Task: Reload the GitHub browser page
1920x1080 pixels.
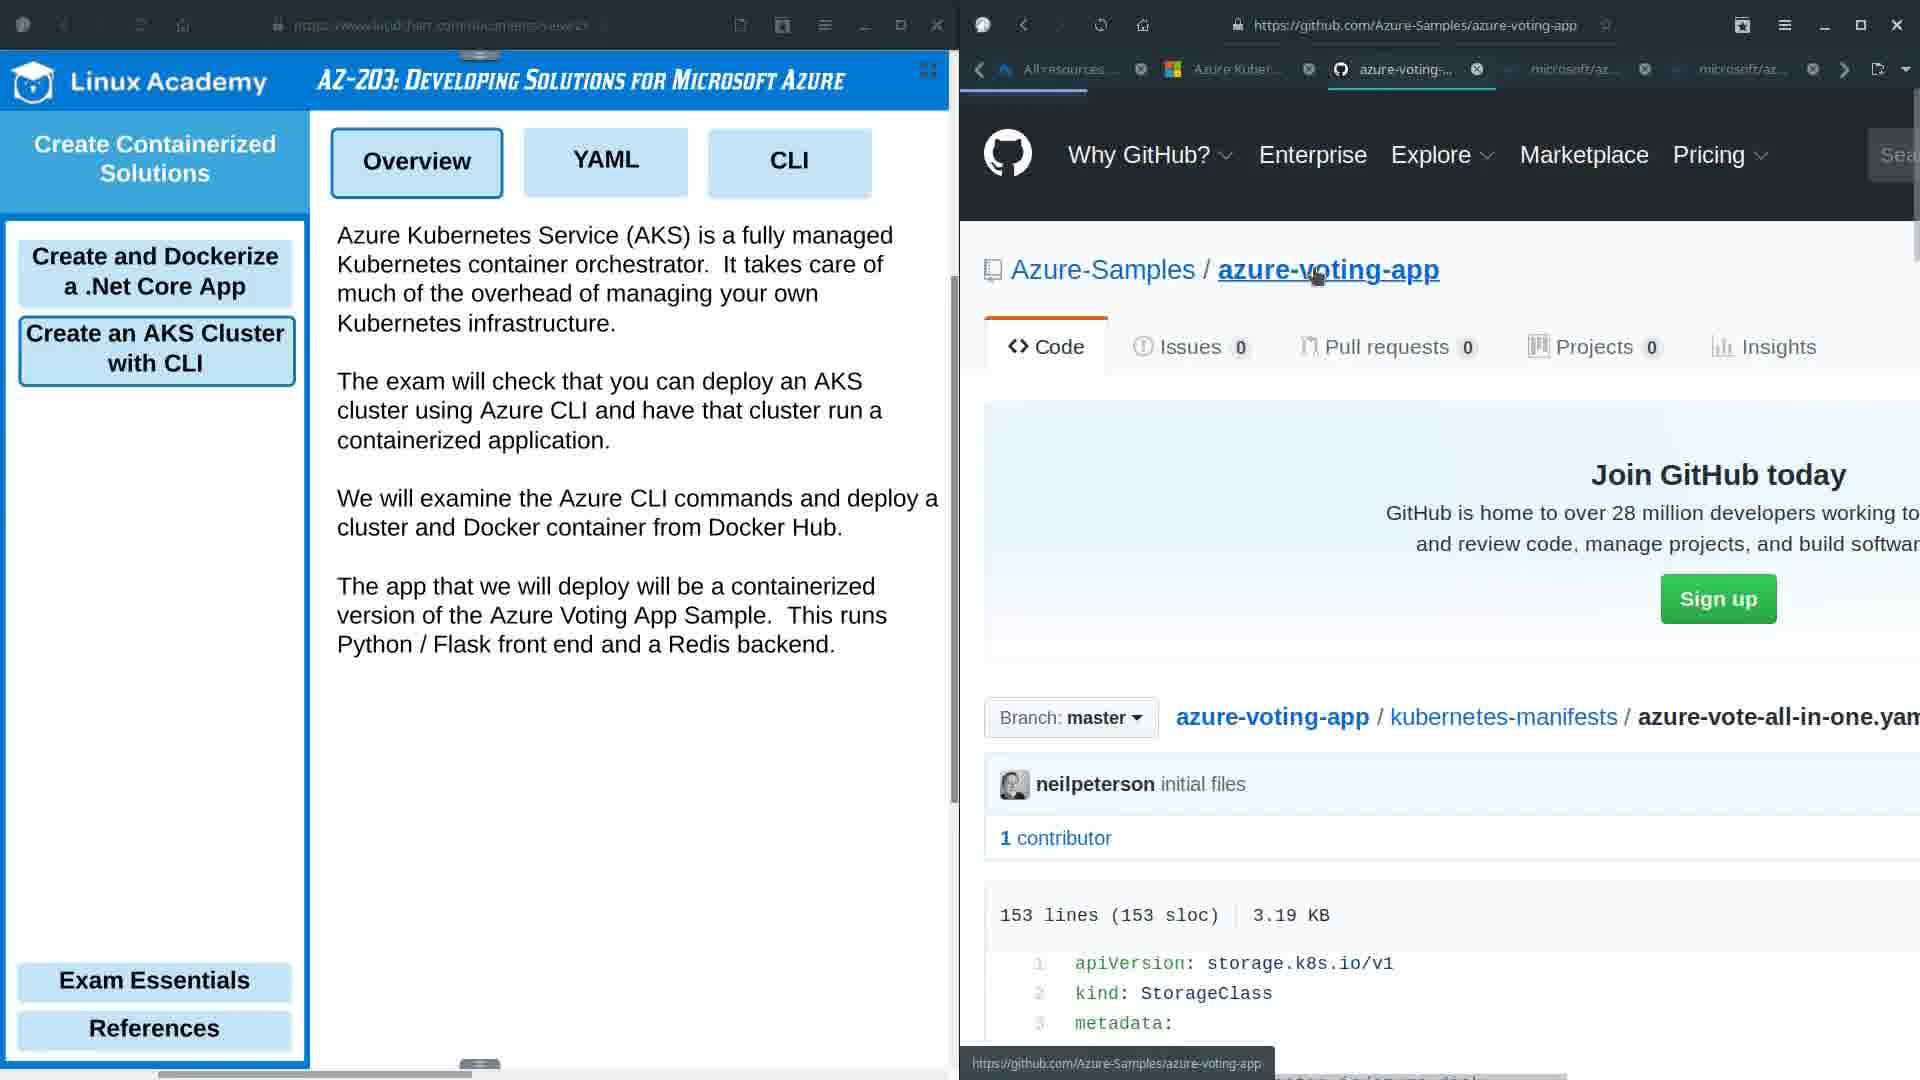Action: 1101,25
